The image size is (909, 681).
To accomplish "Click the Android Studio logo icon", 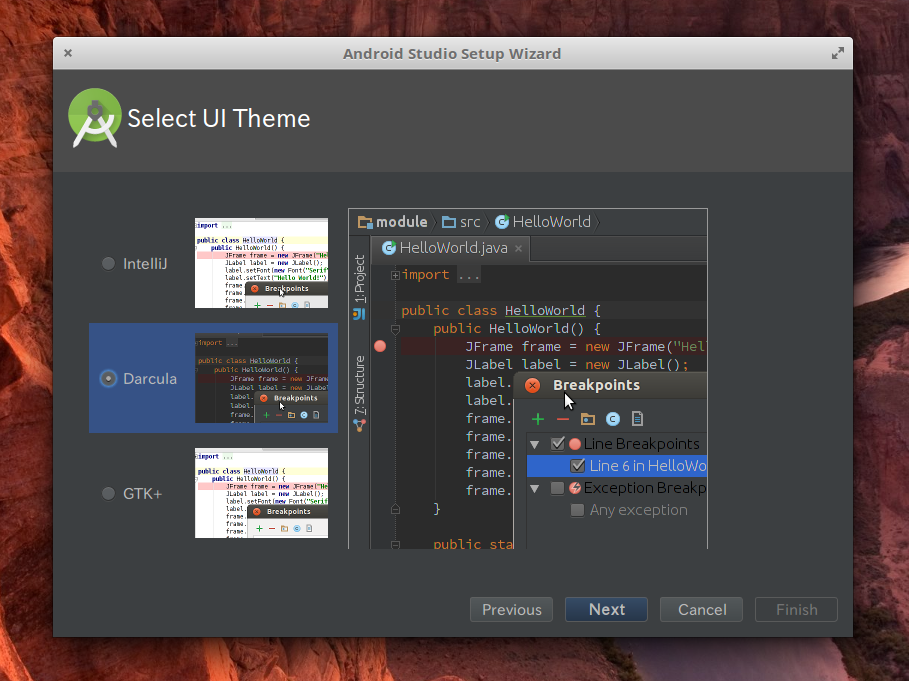I will (94, 118).
